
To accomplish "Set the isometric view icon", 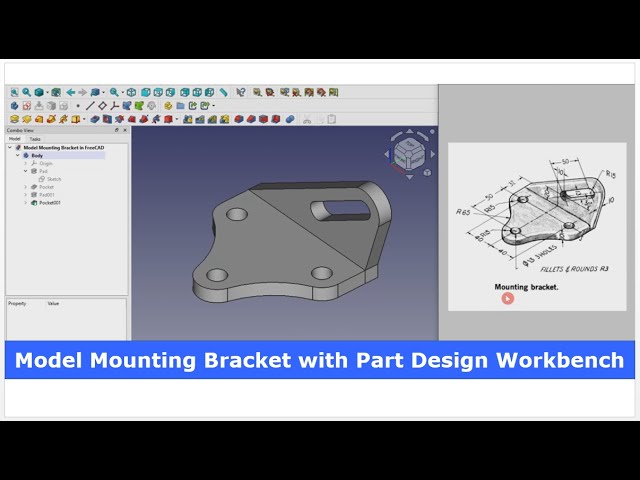I will 131,92.
